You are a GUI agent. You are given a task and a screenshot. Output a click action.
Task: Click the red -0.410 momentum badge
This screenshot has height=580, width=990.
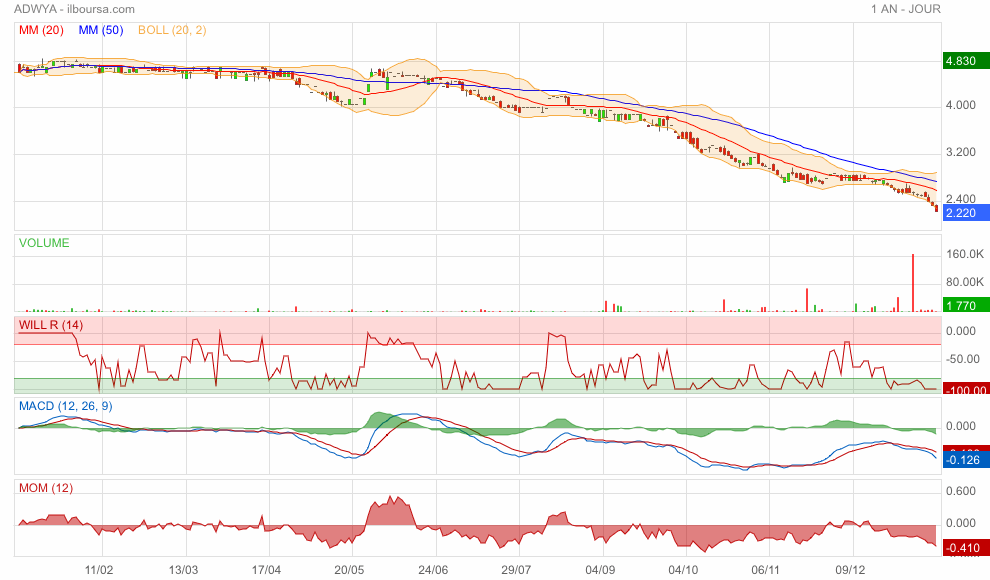(x=965, y=548)
